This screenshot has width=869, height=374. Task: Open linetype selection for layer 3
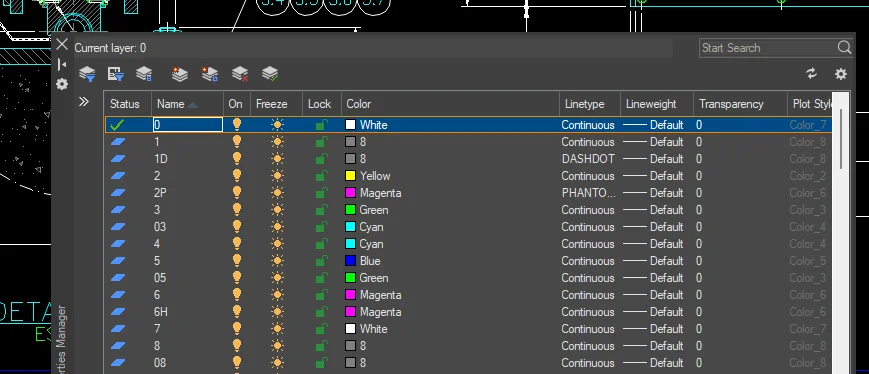[x=587, y=210]
